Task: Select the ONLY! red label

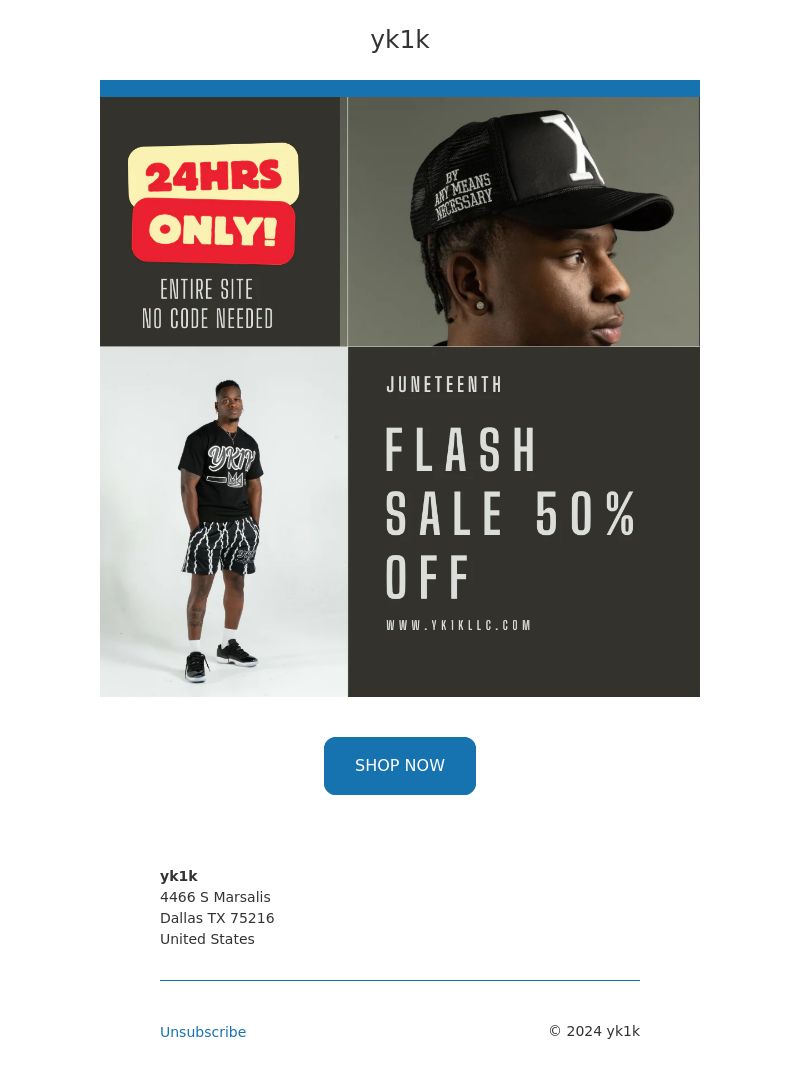Action: coord(213,232)
